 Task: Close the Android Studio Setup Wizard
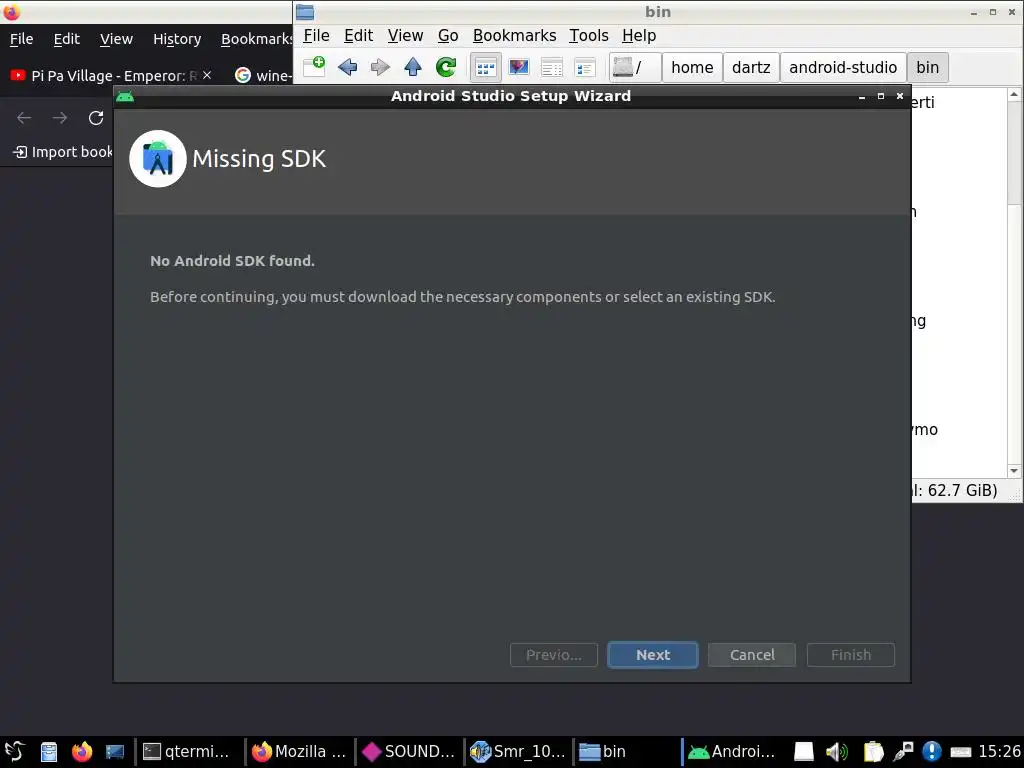point(900,96)
